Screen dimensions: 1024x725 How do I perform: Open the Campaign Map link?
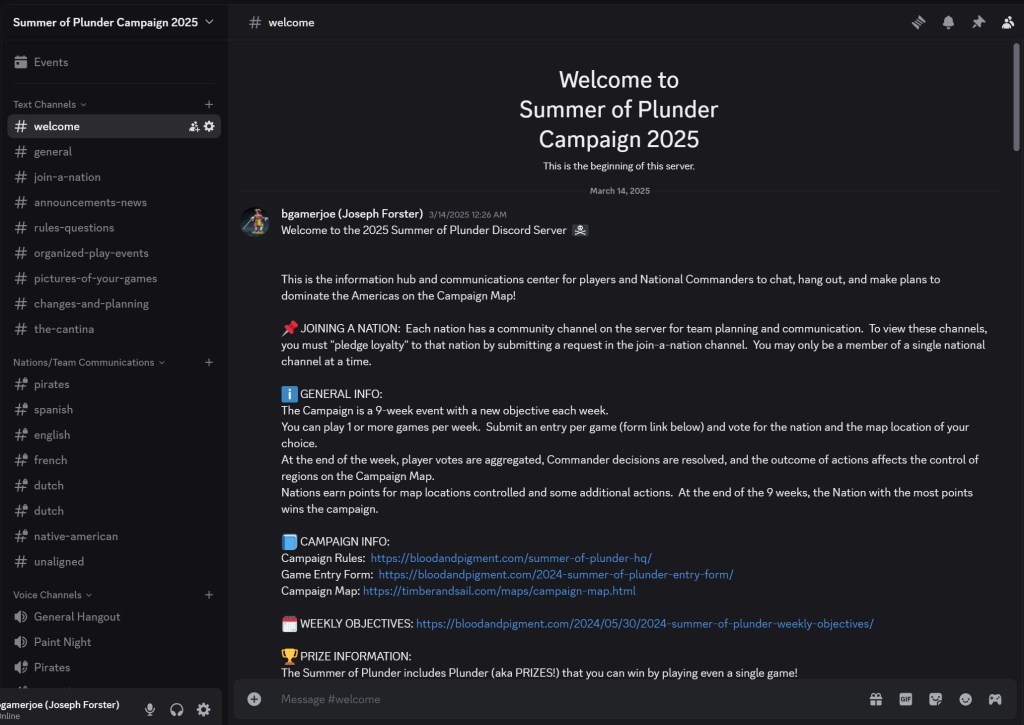(x=499, y=591)
